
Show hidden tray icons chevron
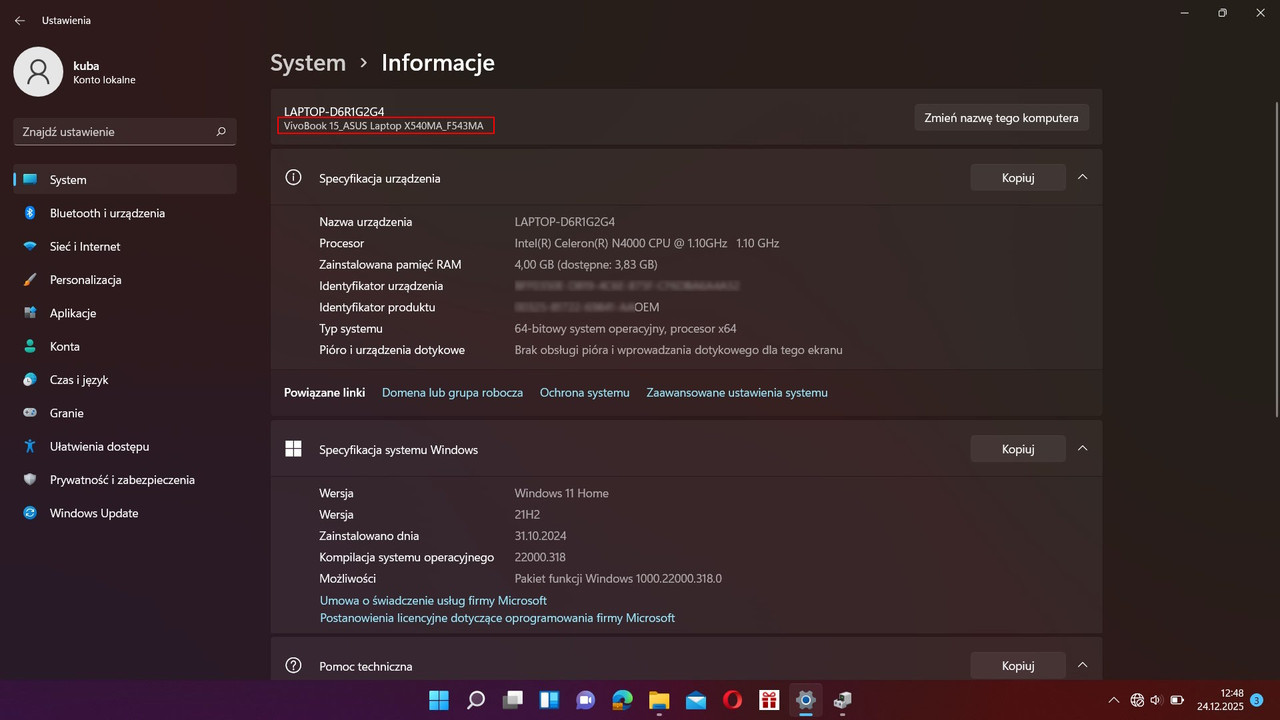[1115, 700]
